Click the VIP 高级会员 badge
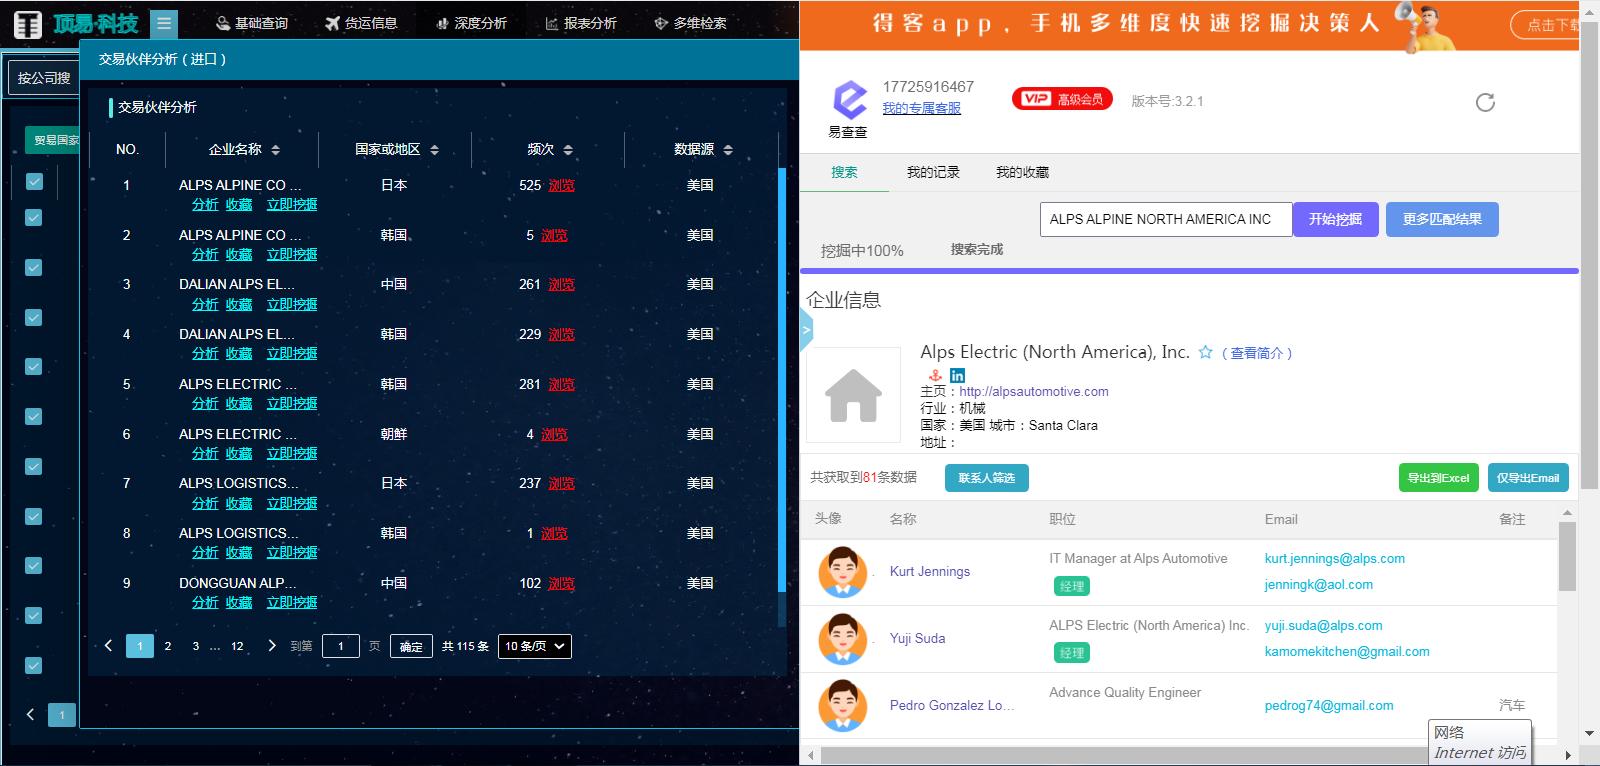 (1062, 98)
